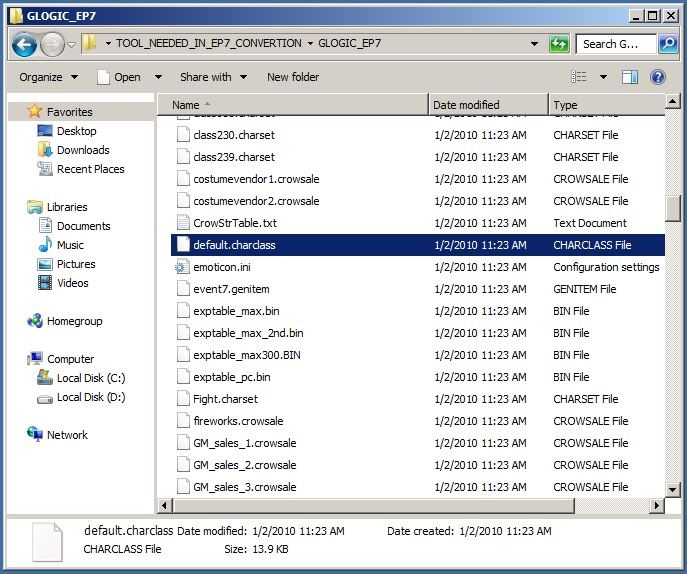Open the Downloads favorite folder

pos(82,150)
